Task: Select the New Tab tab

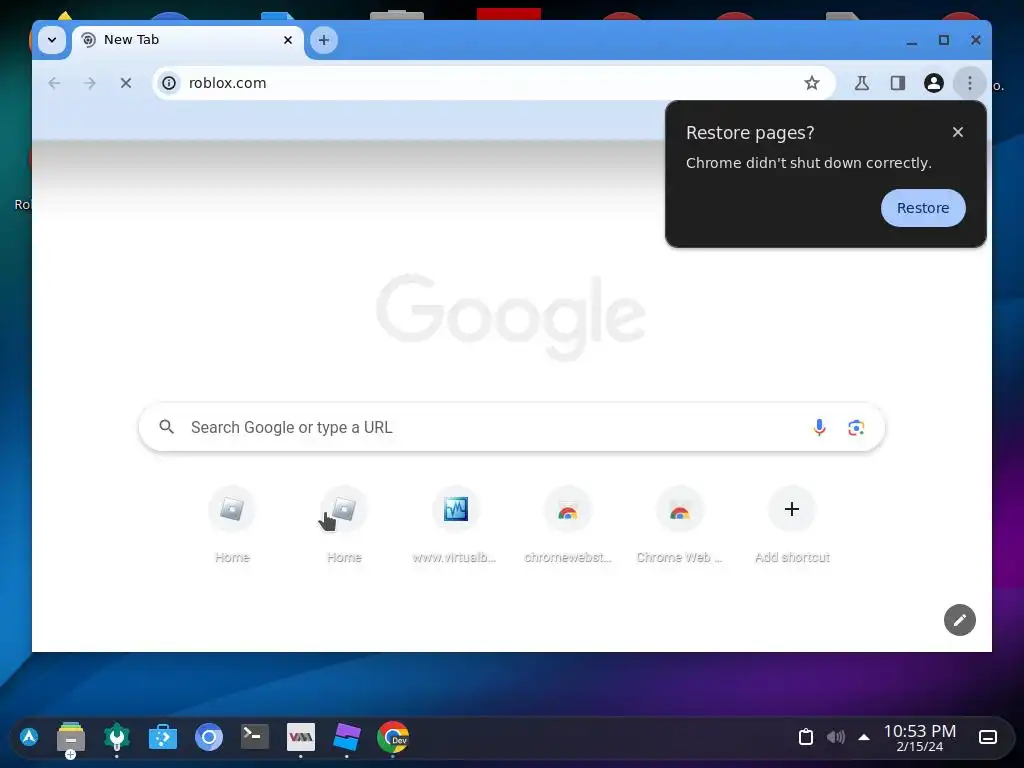Action: click(x=187, y=40)
